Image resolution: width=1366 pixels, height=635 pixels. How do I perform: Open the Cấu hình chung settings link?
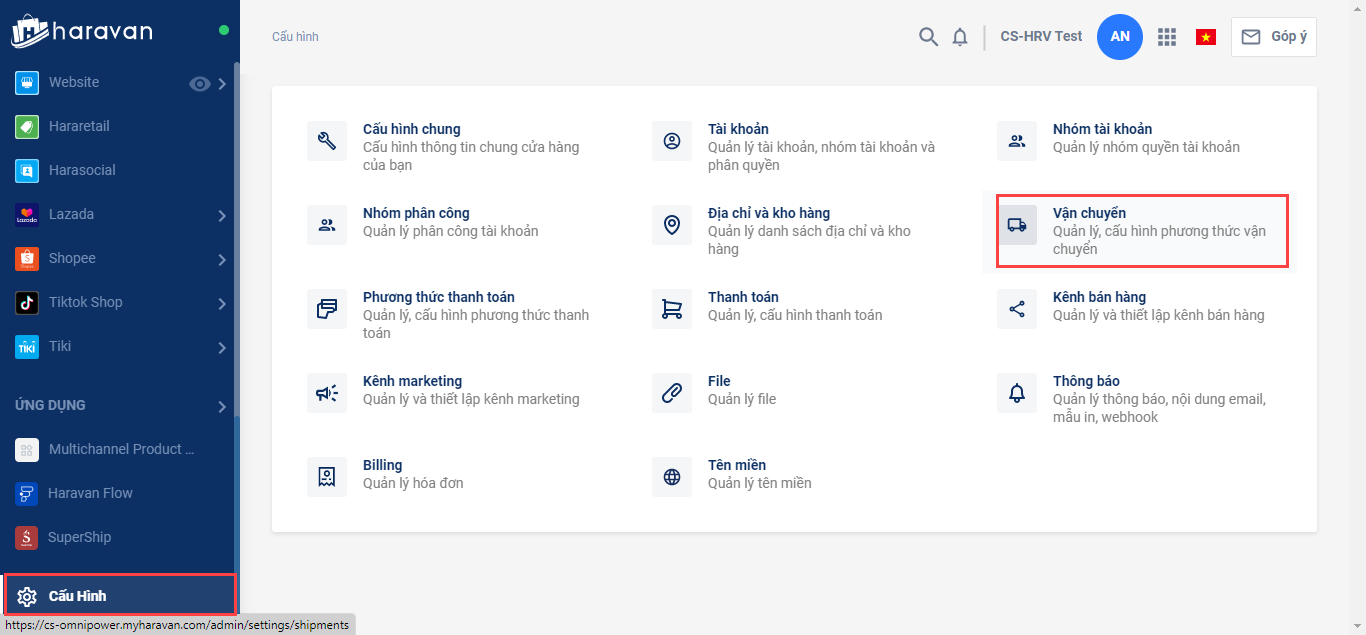point(411,129)
